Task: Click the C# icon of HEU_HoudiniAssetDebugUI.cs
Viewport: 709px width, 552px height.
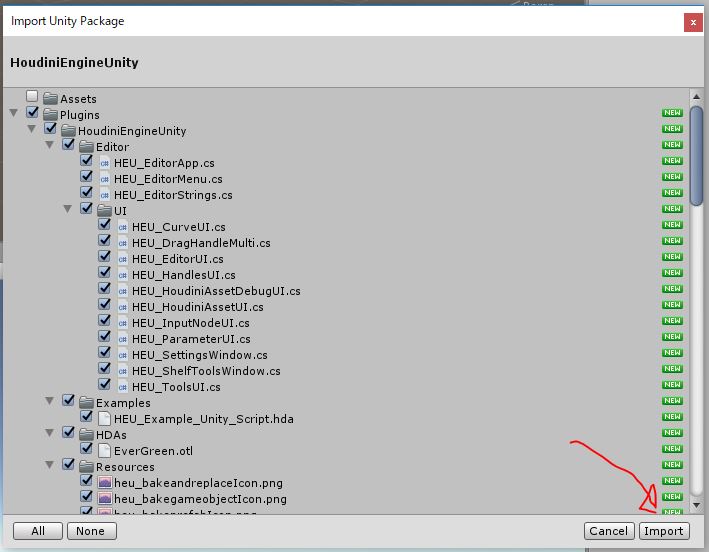Action: [123, 291]
